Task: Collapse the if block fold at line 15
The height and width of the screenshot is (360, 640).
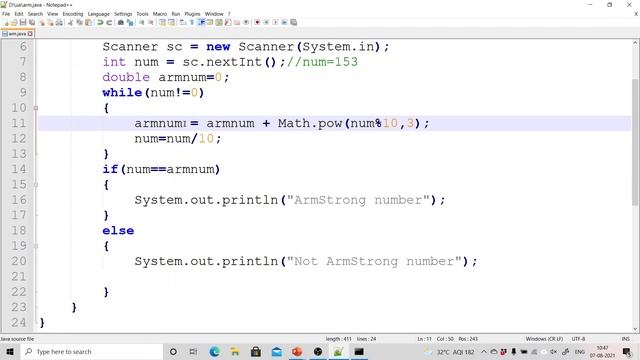Action: 36,185
